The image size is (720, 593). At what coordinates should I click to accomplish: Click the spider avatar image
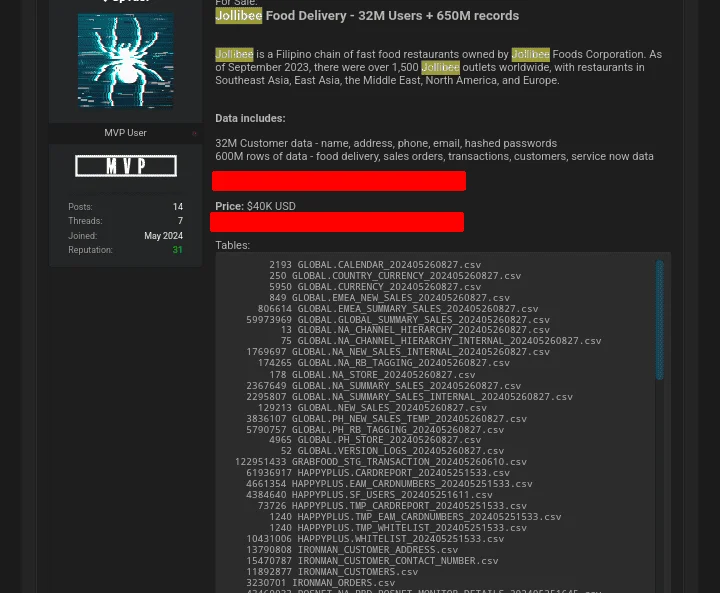(125, 61)
